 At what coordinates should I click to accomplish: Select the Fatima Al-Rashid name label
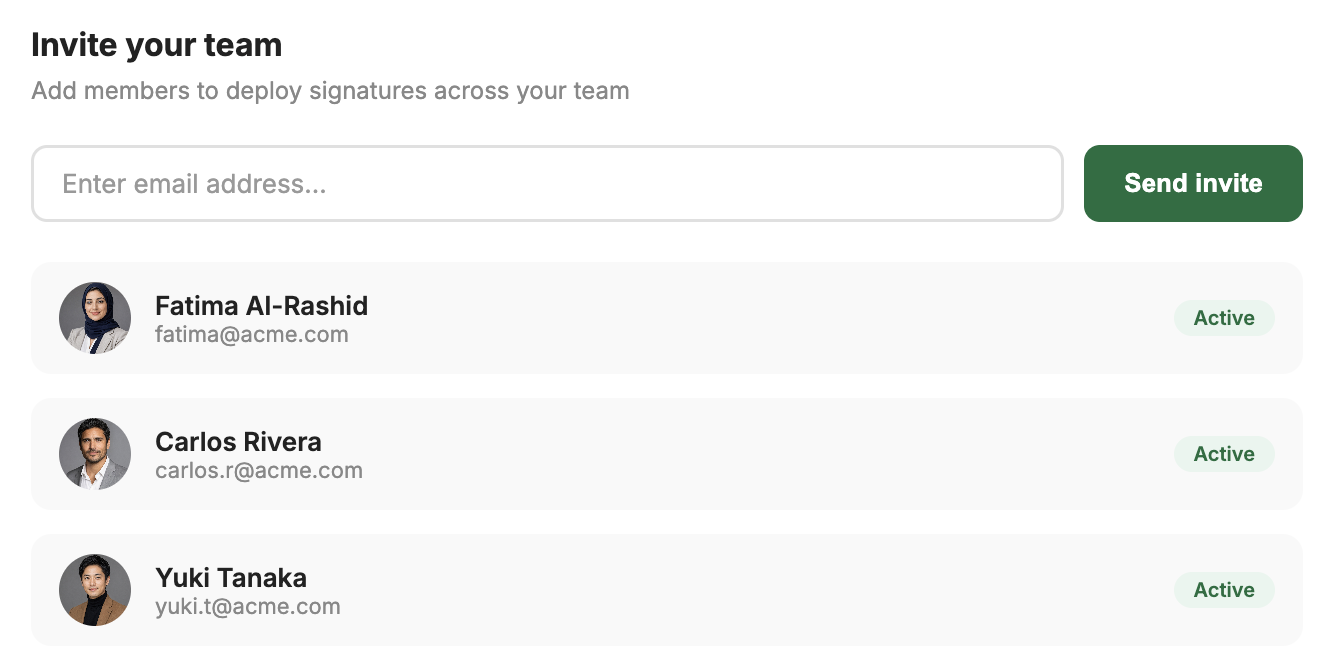point(261,305)
